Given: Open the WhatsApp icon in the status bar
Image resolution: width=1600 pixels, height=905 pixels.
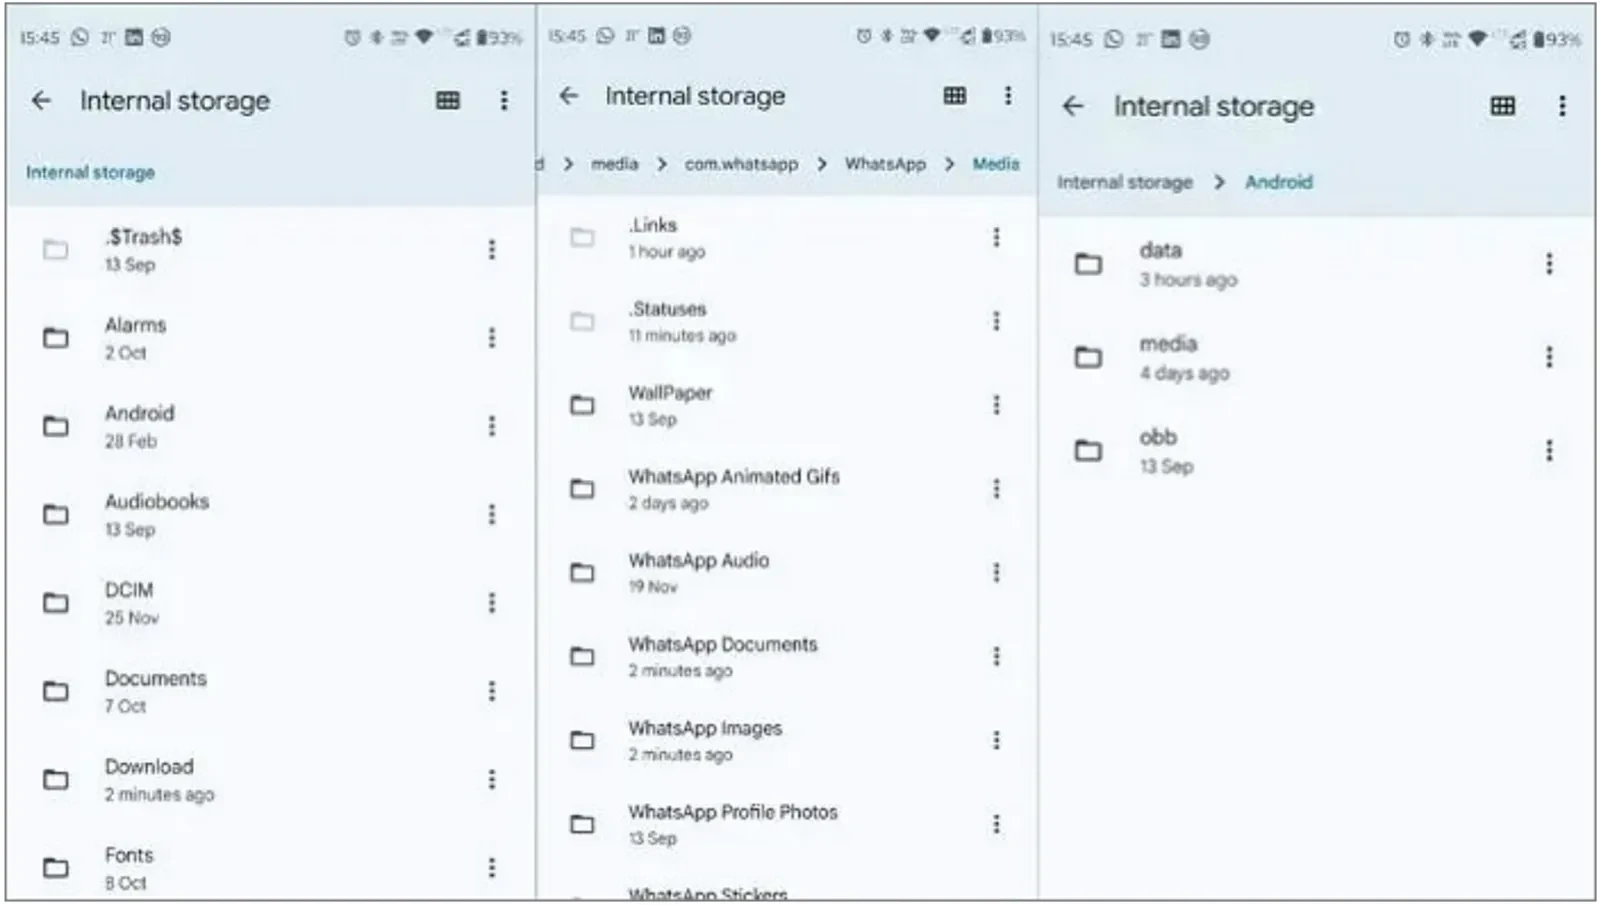Looking at the screenshot, I should tap(77, 36).
